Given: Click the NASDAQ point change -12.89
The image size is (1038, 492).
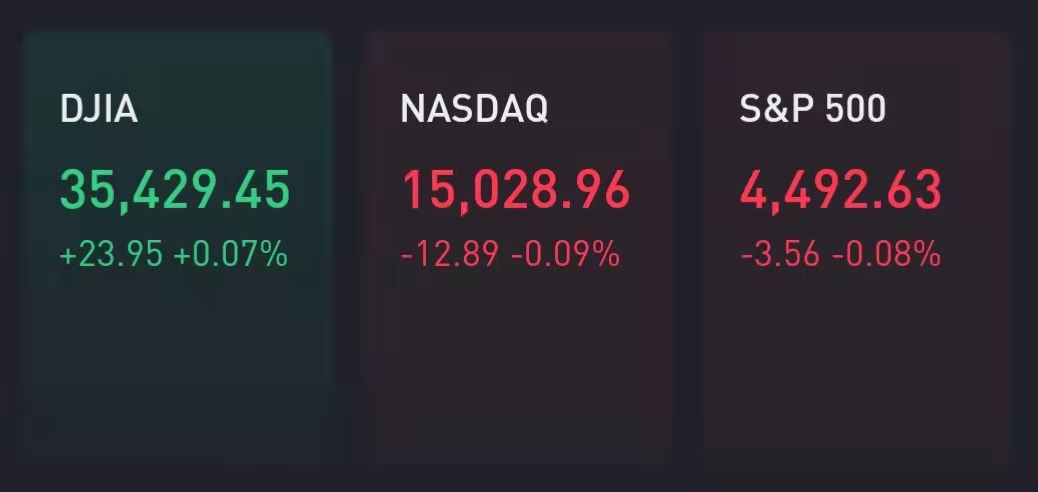Looking at the screenshot, I should [x=449, y=254].
